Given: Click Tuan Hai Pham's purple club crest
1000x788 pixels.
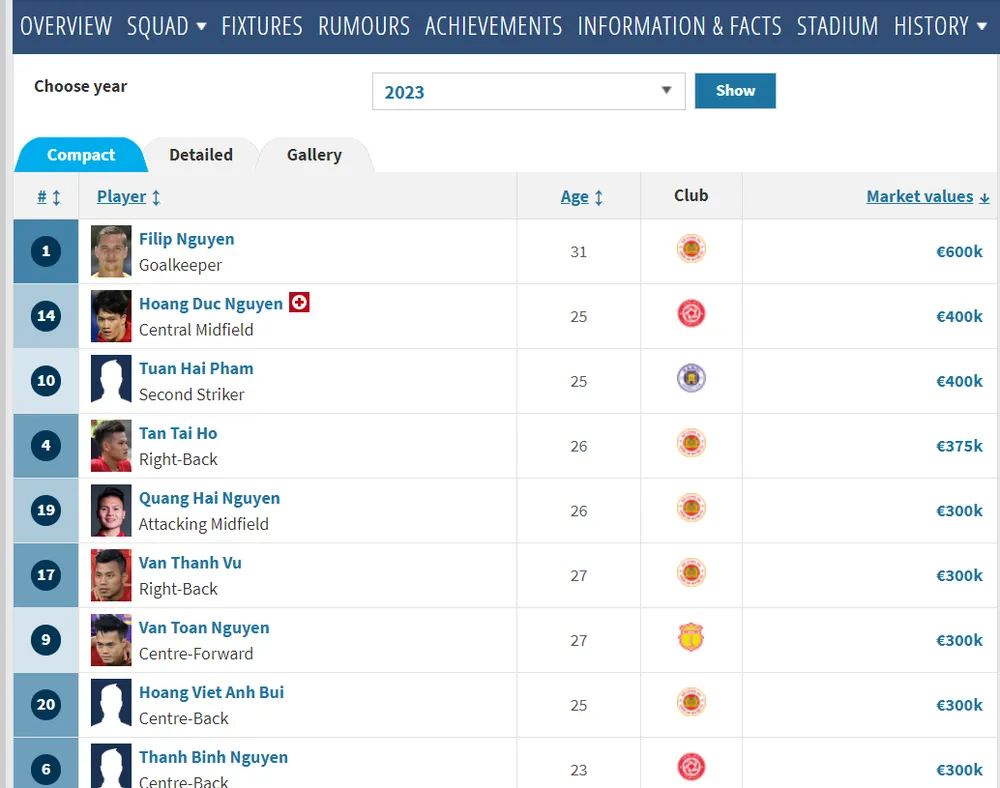Looking at the screenshot, I should click(691, 378).
